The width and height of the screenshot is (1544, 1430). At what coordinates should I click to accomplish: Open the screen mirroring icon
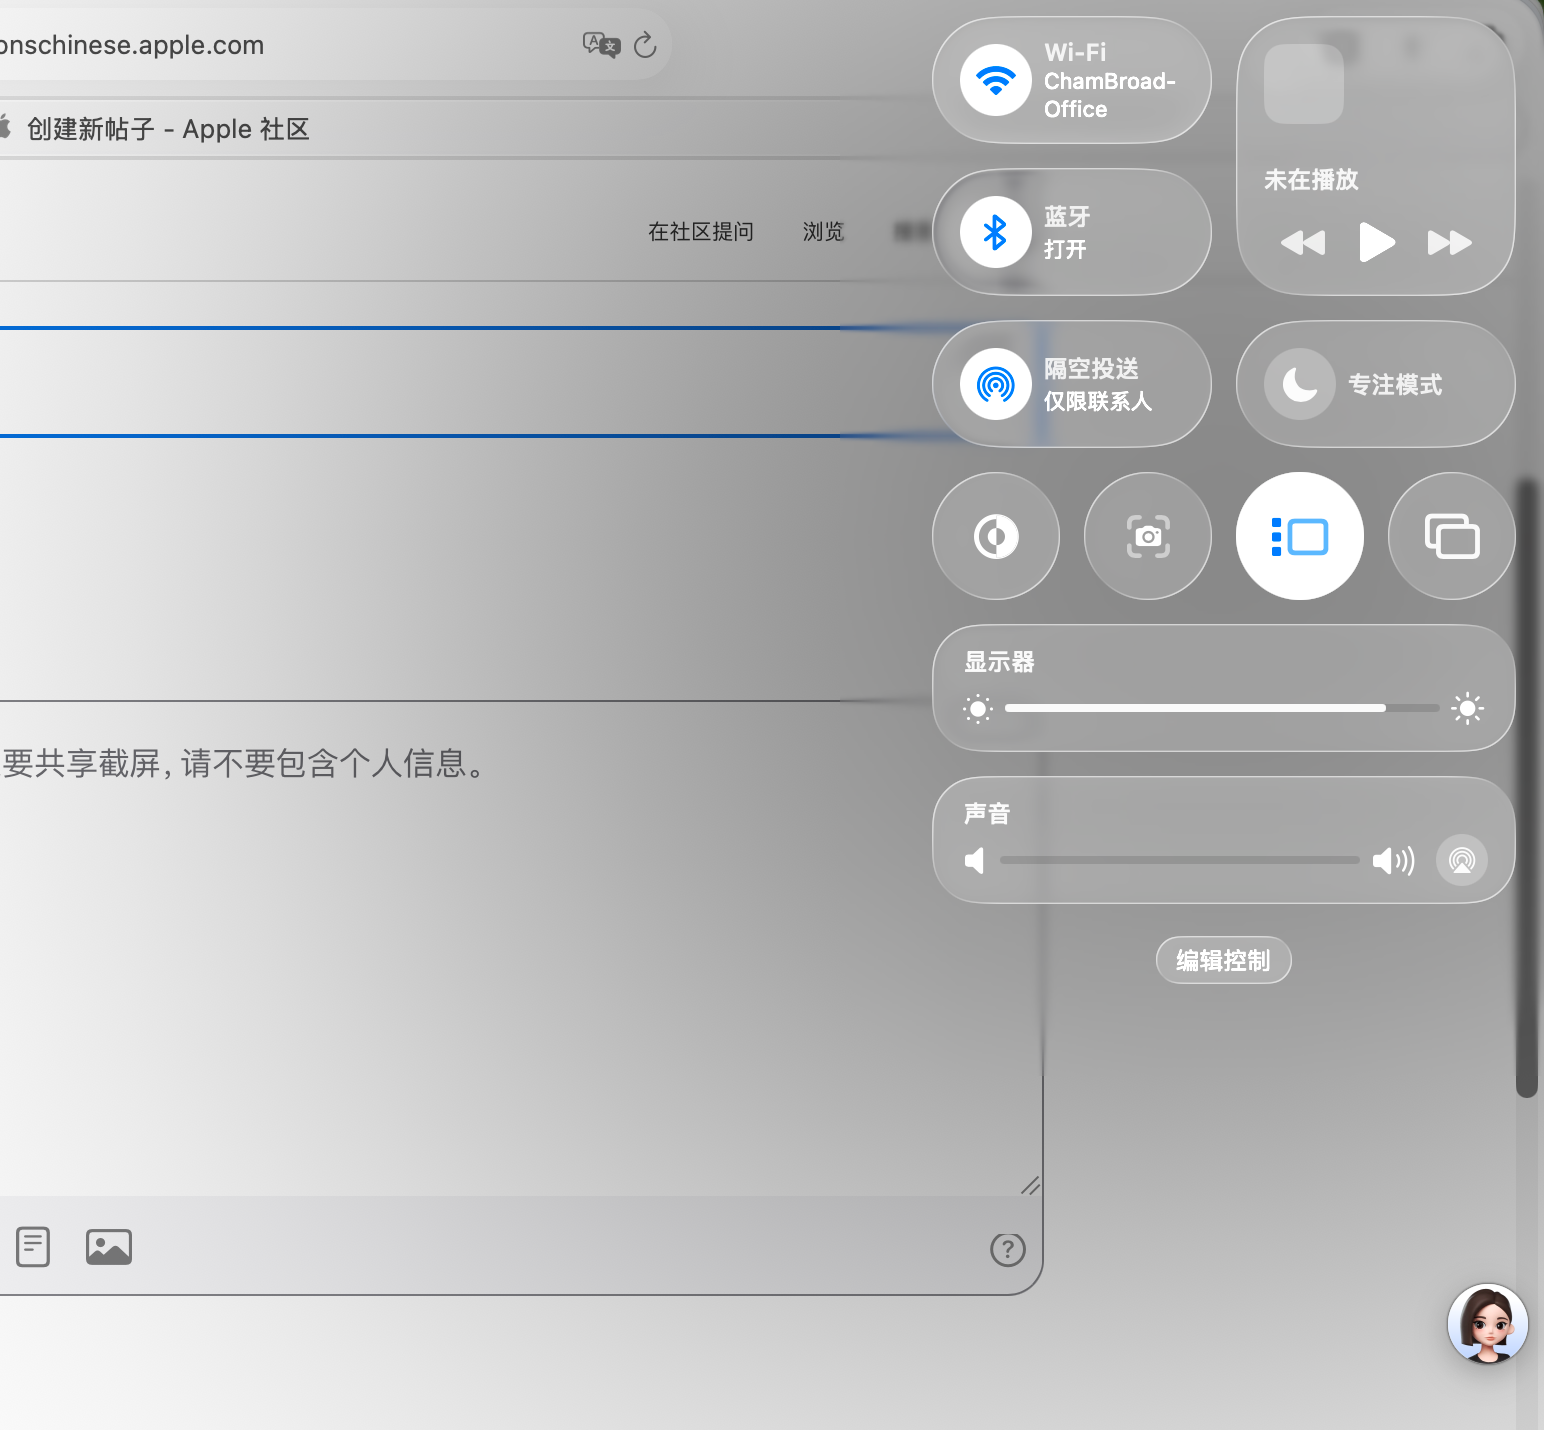(1451, 536)
